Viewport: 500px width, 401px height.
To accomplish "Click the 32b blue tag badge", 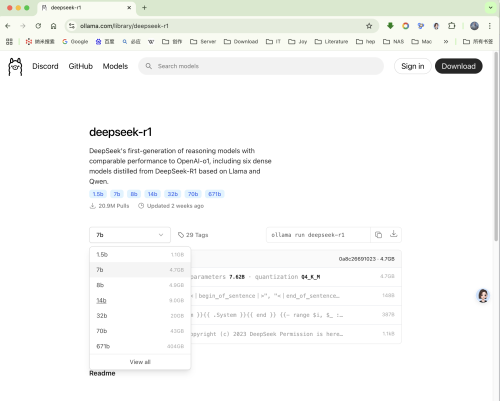I will (173, 194).
